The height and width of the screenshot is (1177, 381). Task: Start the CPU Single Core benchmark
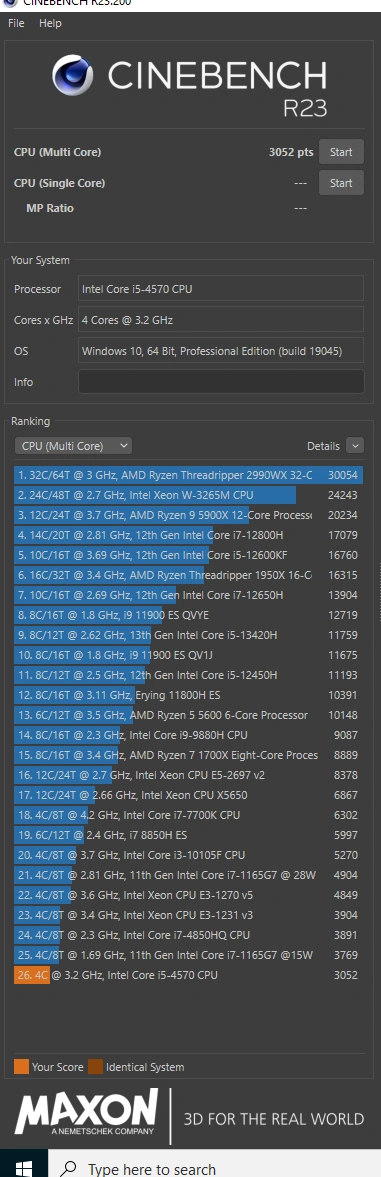click(341, 182)
